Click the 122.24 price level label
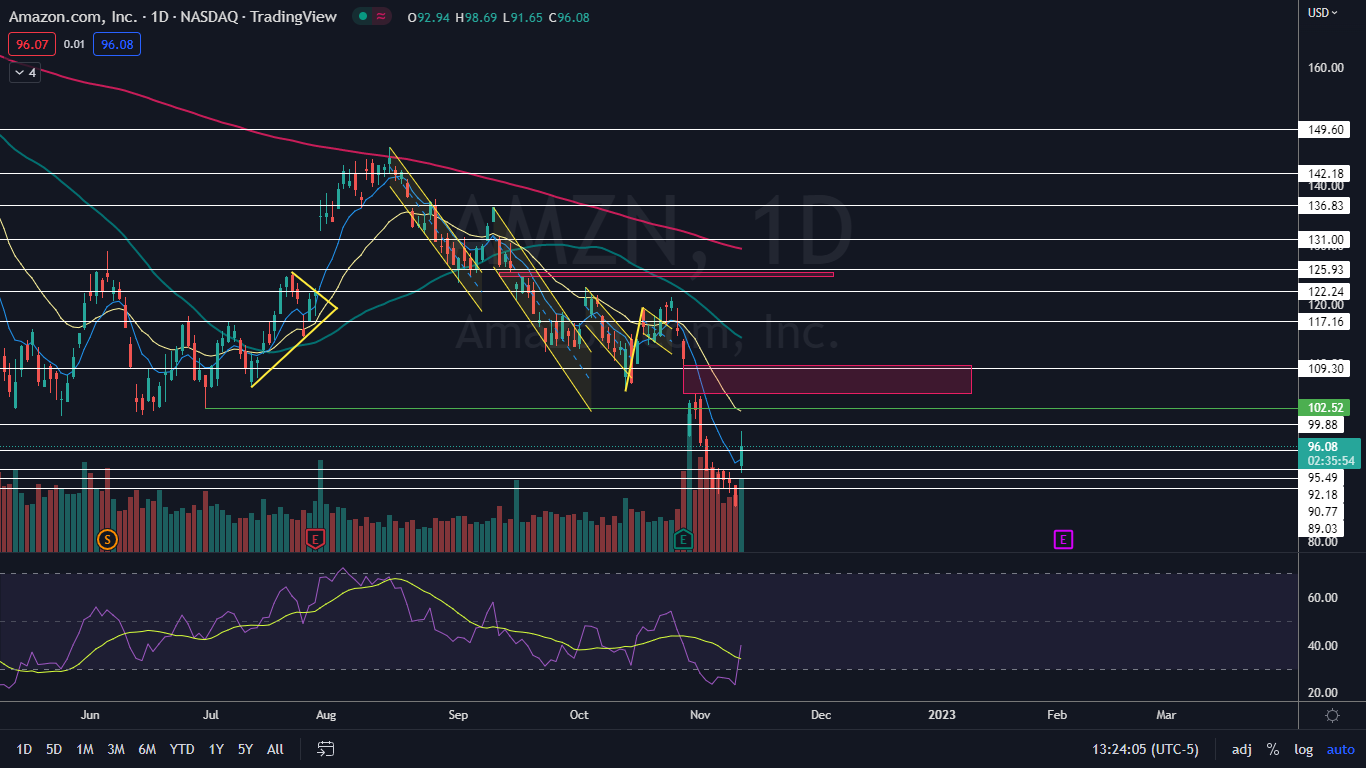1366x768 pixels. [1324, 291]
